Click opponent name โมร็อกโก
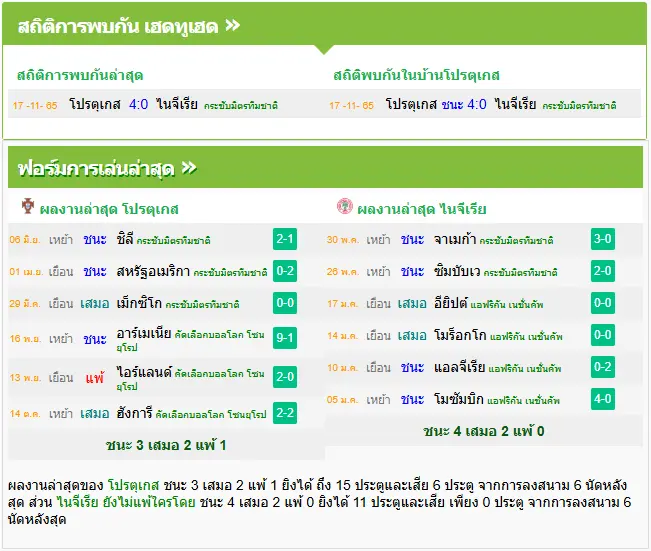The height and width of the screenshot is (551, 651). pyautogui.click(x=460, y=335)
